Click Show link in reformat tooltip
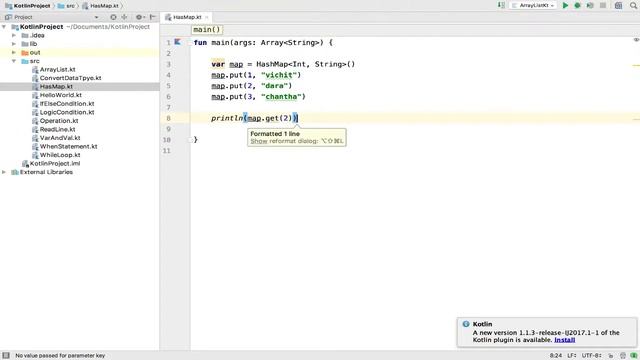 tap(259, 141)
